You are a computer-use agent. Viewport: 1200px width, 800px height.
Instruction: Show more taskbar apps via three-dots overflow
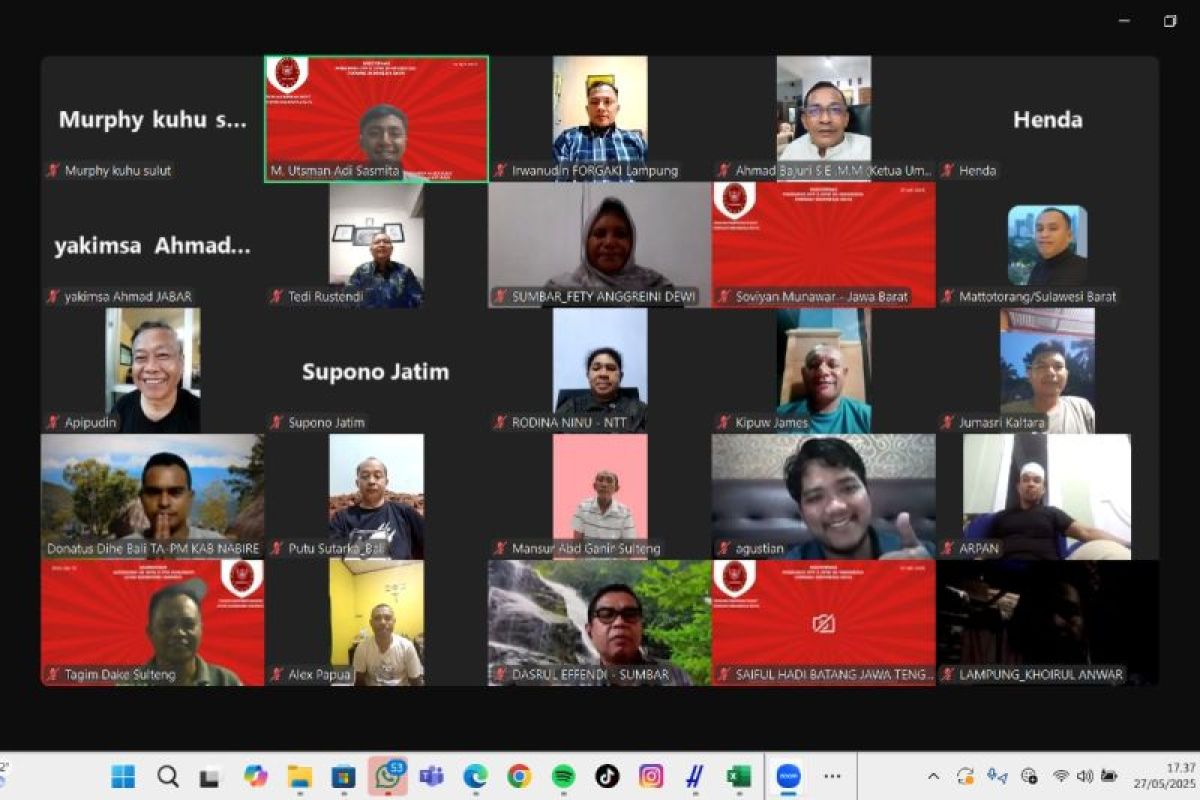click(832, 776)
